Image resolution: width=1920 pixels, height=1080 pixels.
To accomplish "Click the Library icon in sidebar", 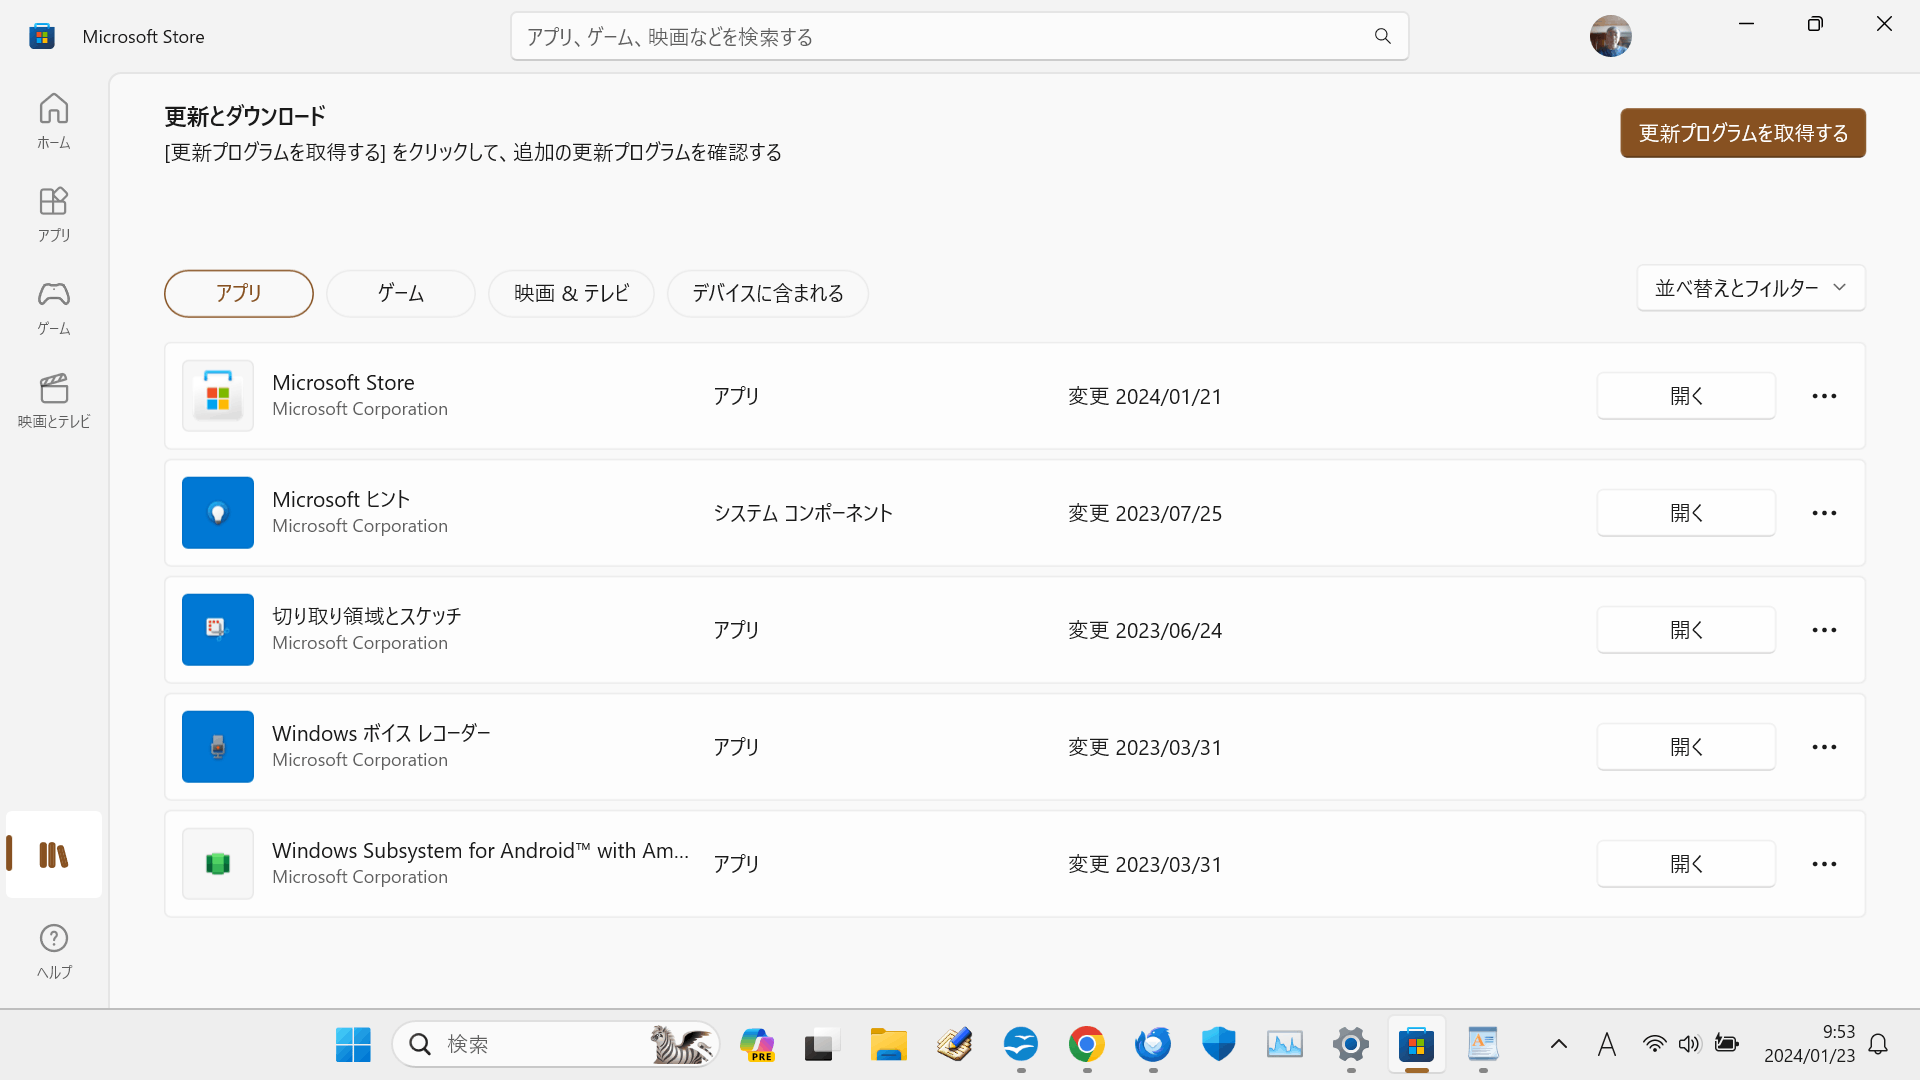I will (x=54, y=855).
